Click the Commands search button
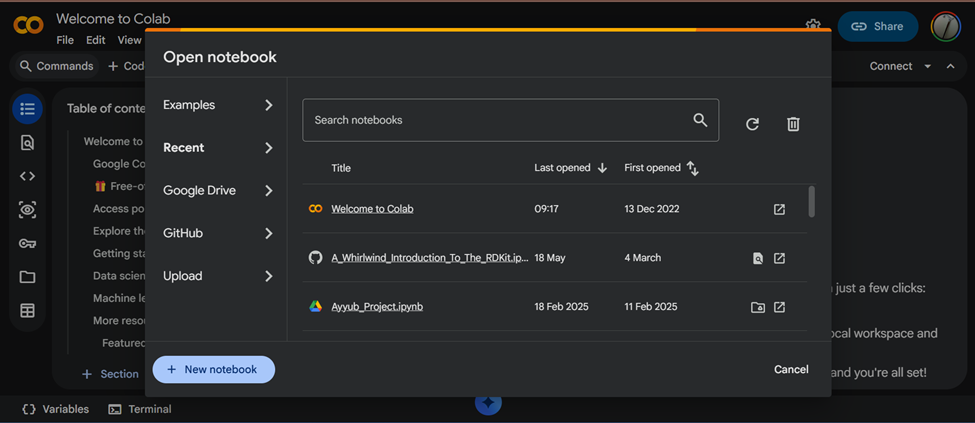 tap(57, 66)
